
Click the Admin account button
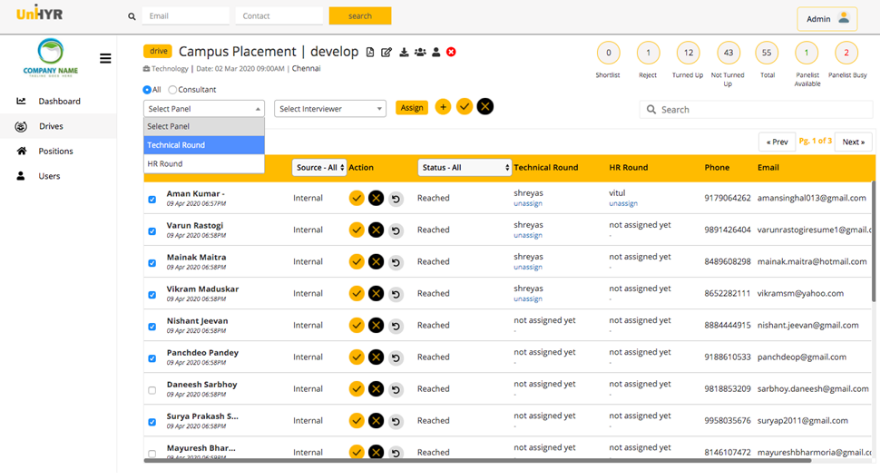827,19
